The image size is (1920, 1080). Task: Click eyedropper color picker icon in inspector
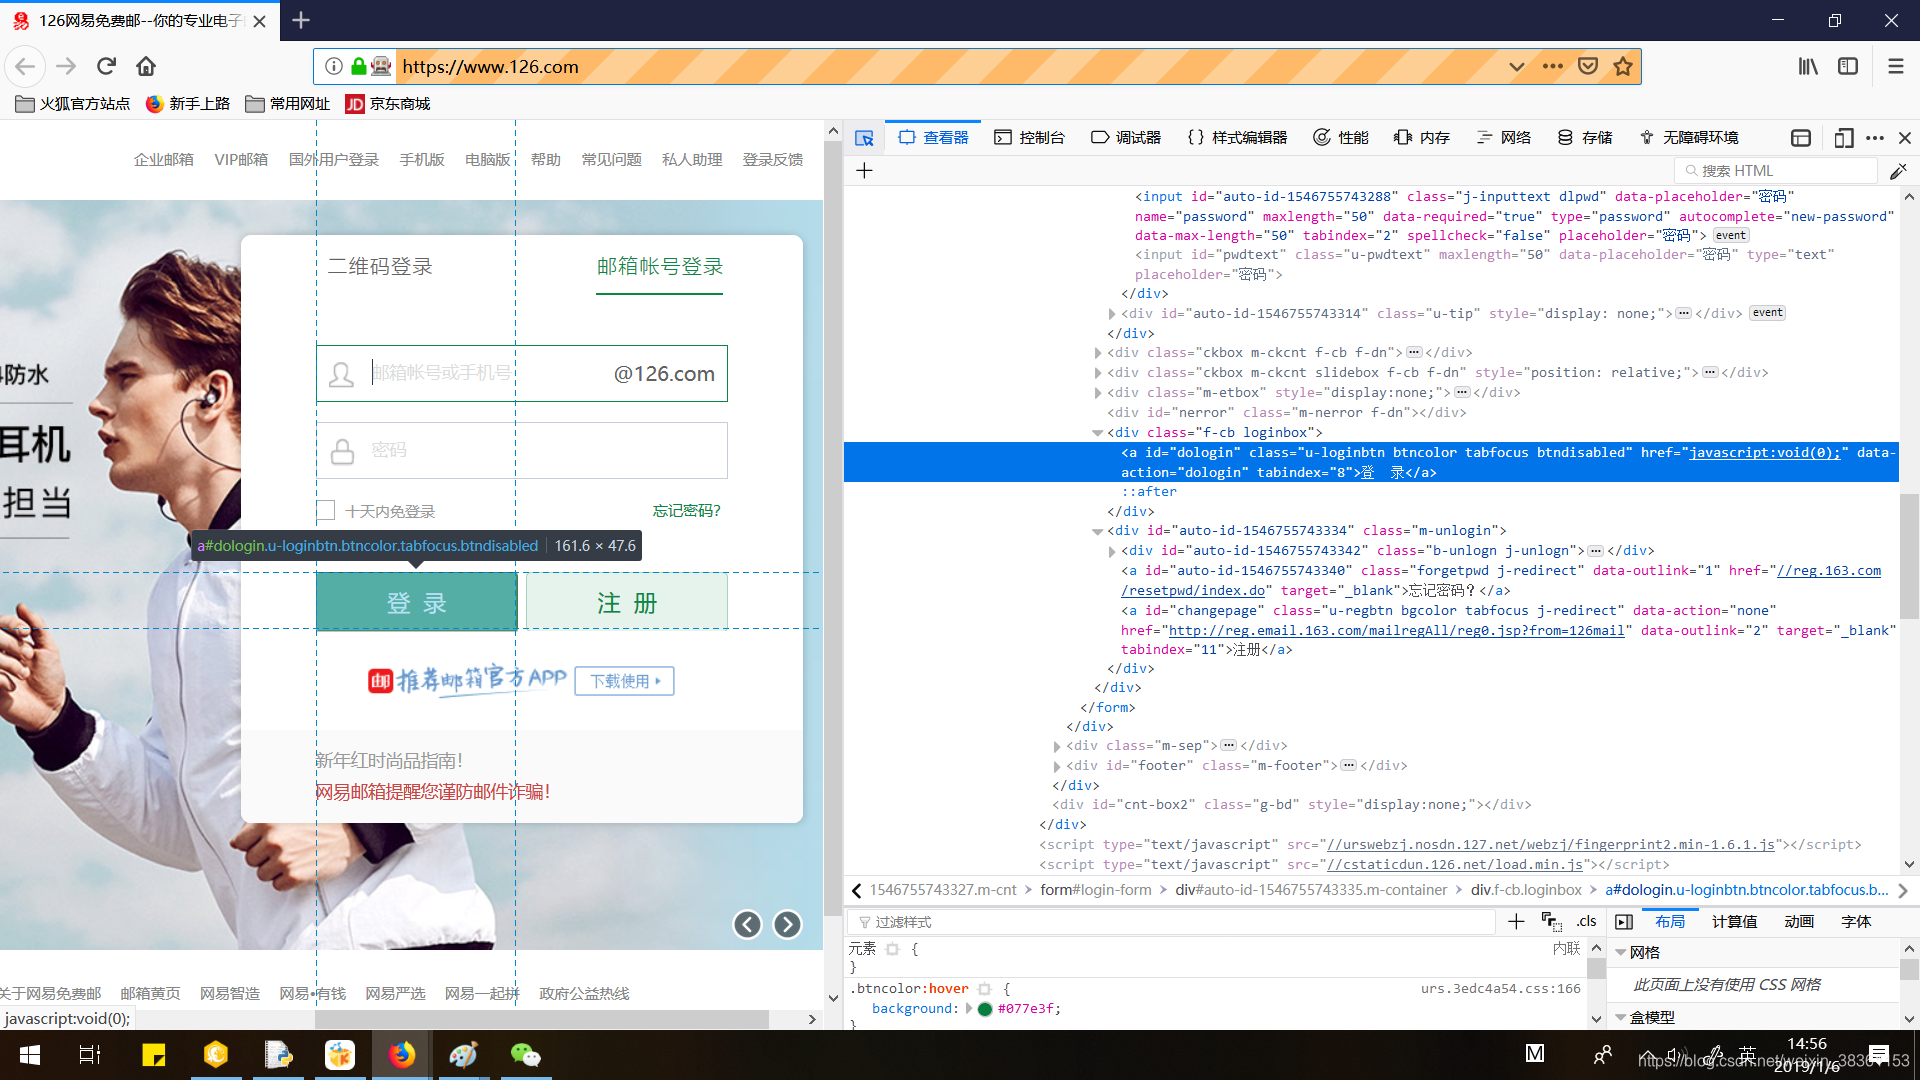(1898, 171)
